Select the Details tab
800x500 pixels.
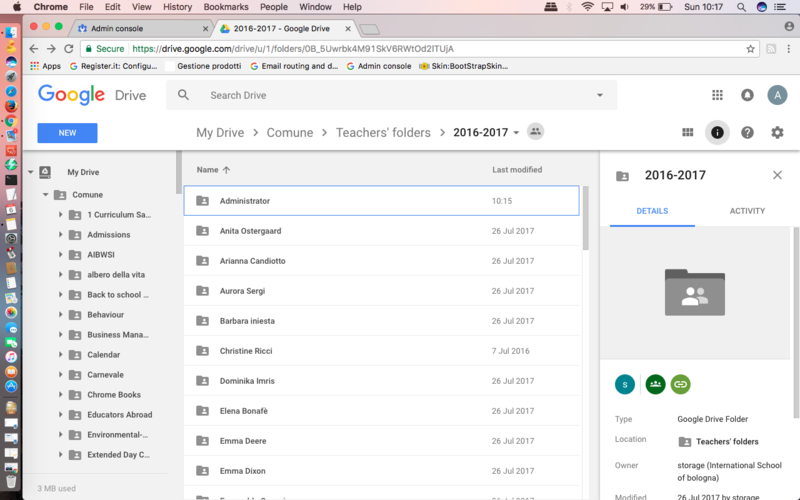pos(652,211)
